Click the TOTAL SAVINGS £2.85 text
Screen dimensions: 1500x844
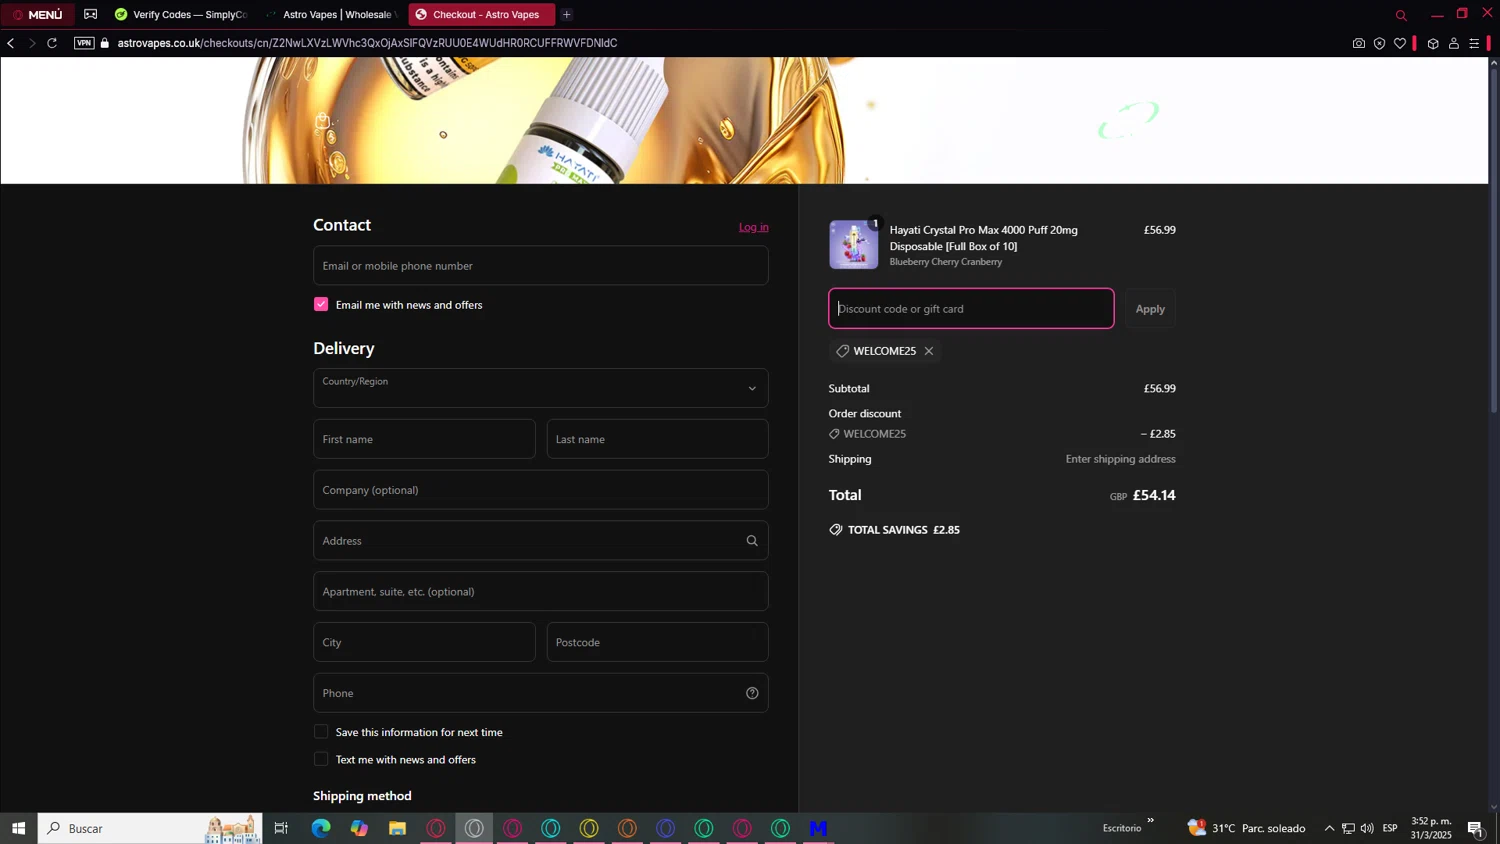pos(903,530)
